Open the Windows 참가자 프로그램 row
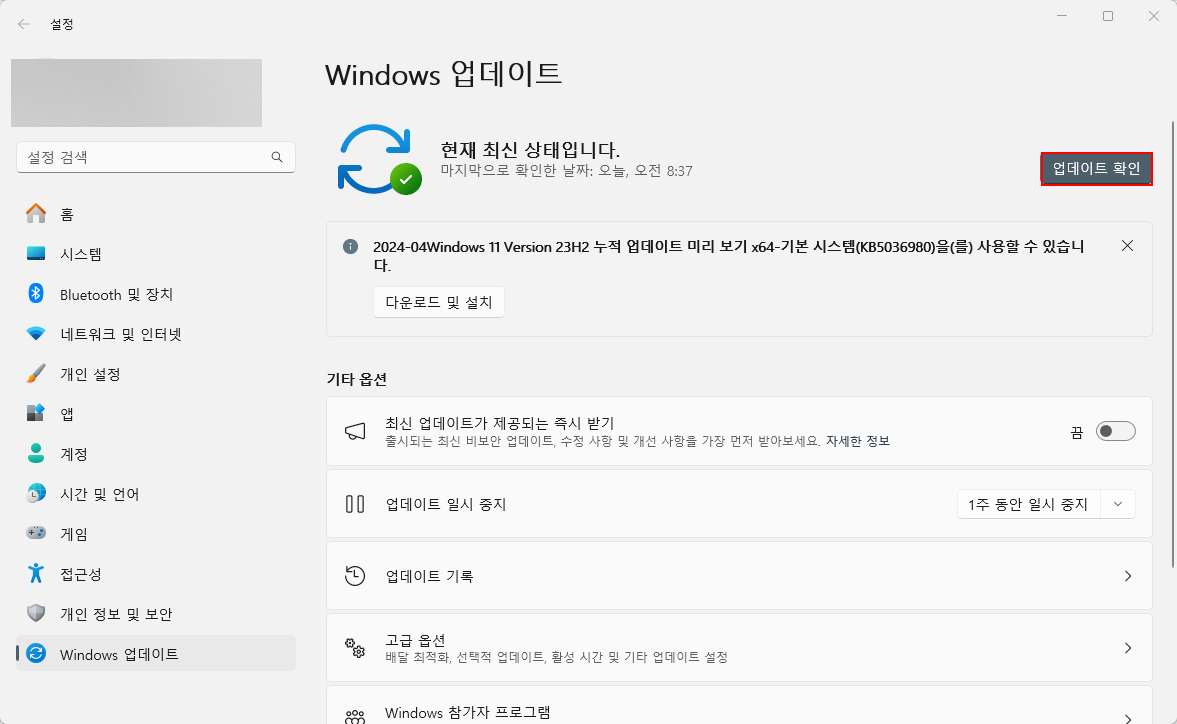 point(739,705)
